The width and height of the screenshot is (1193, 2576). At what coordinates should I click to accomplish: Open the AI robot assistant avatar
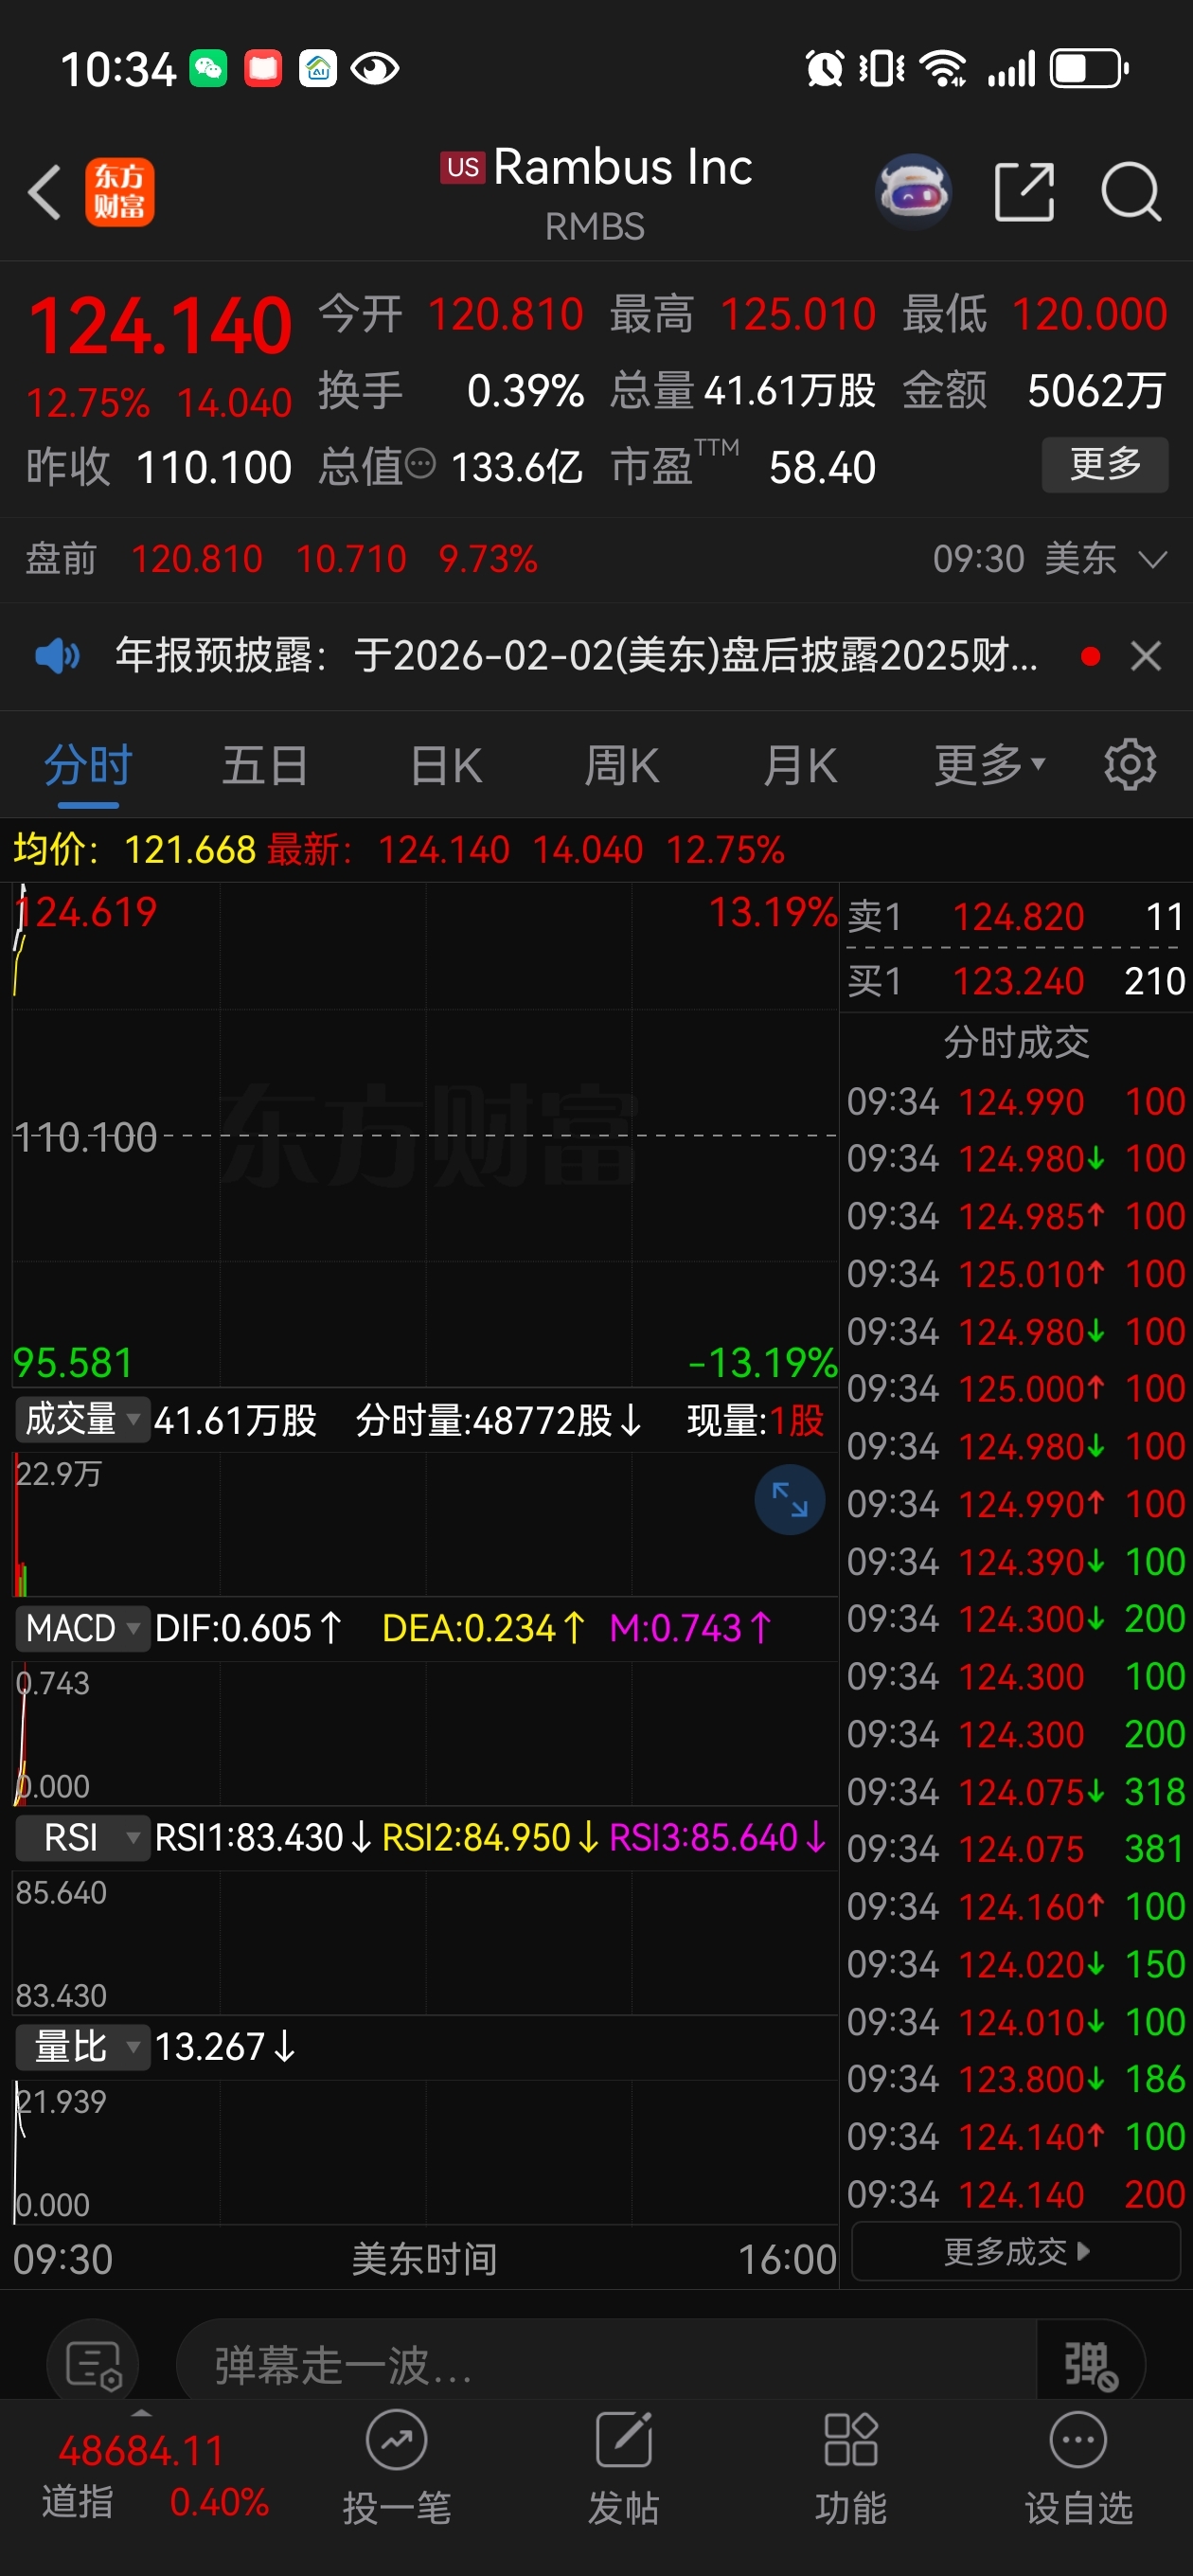coord(912,191)
